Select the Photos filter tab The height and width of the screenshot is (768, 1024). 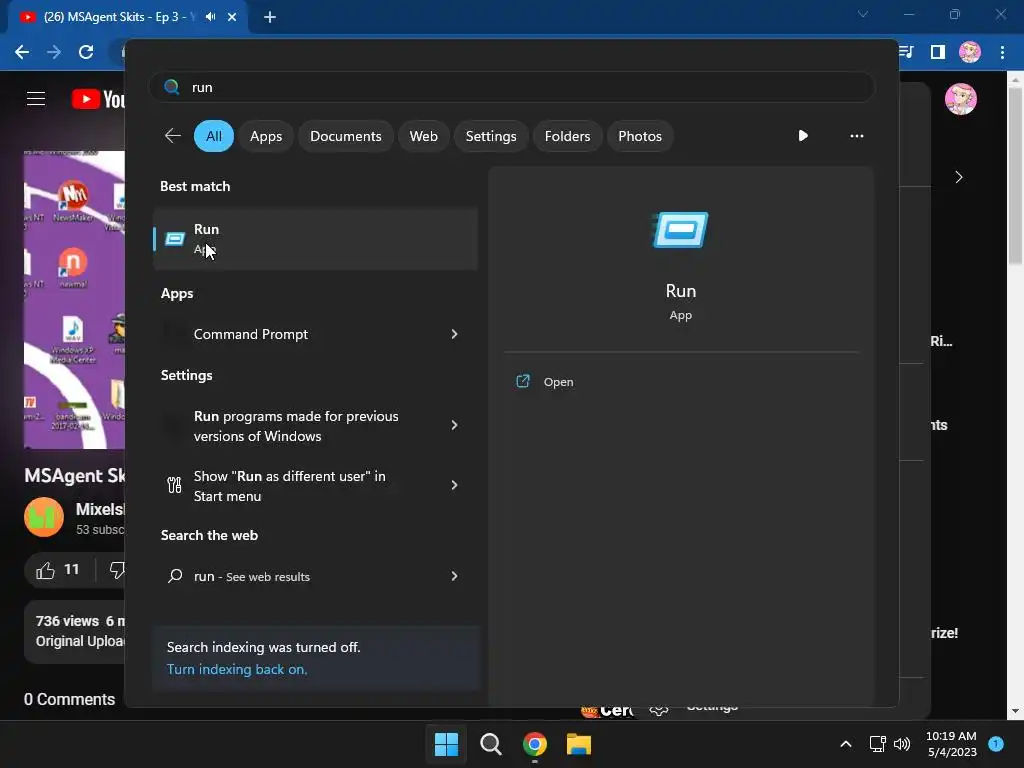639,136
